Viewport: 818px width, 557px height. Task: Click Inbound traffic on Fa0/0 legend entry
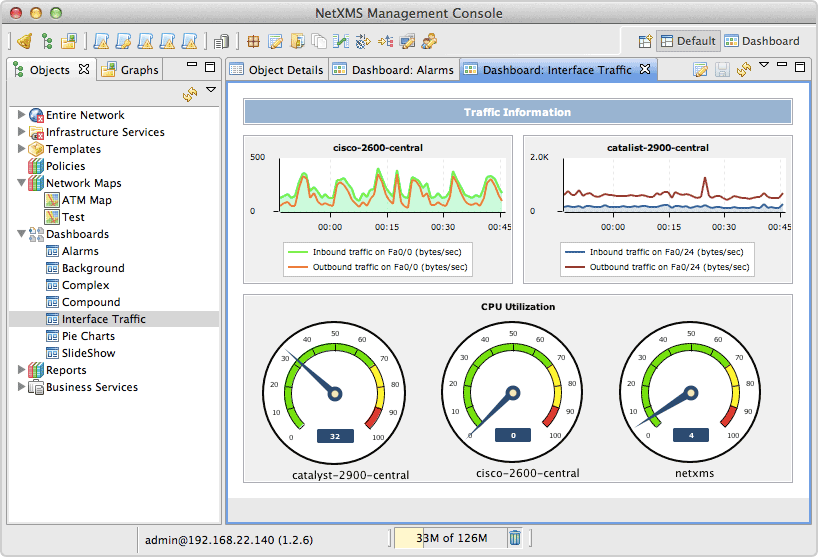[x=375, y=252]
